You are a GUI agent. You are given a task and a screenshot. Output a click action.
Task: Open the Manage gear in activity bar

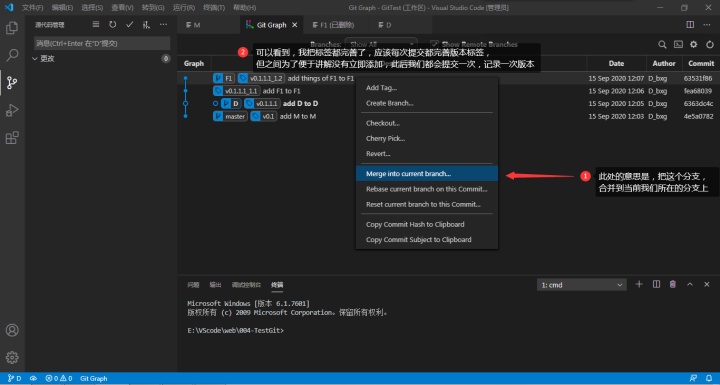[12, 357]
